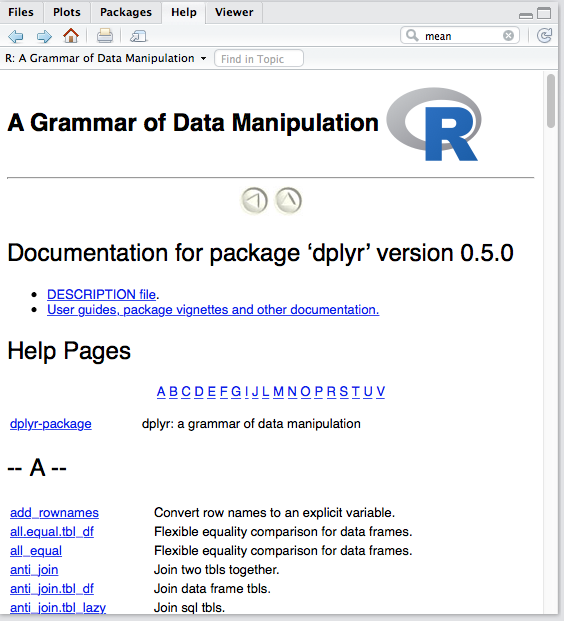The height and width of the screenshot is (621, 564).
Task: Open the Viewer tab
Action: (x=234, y=12)
